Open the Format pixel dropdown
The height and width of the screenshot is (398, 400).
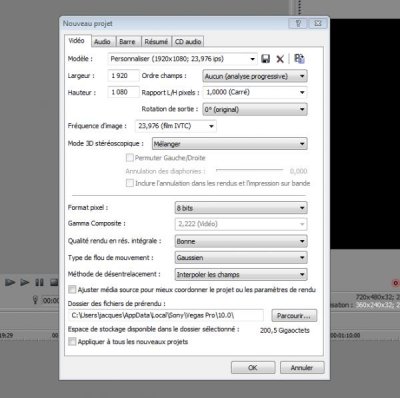[241, 208]
